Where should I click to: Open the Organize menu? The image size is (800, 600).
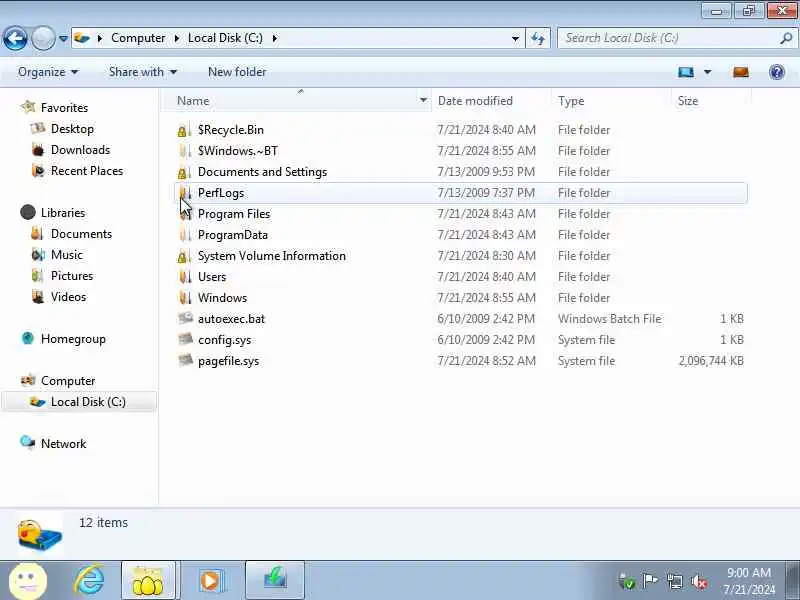[x=48, y=72]
